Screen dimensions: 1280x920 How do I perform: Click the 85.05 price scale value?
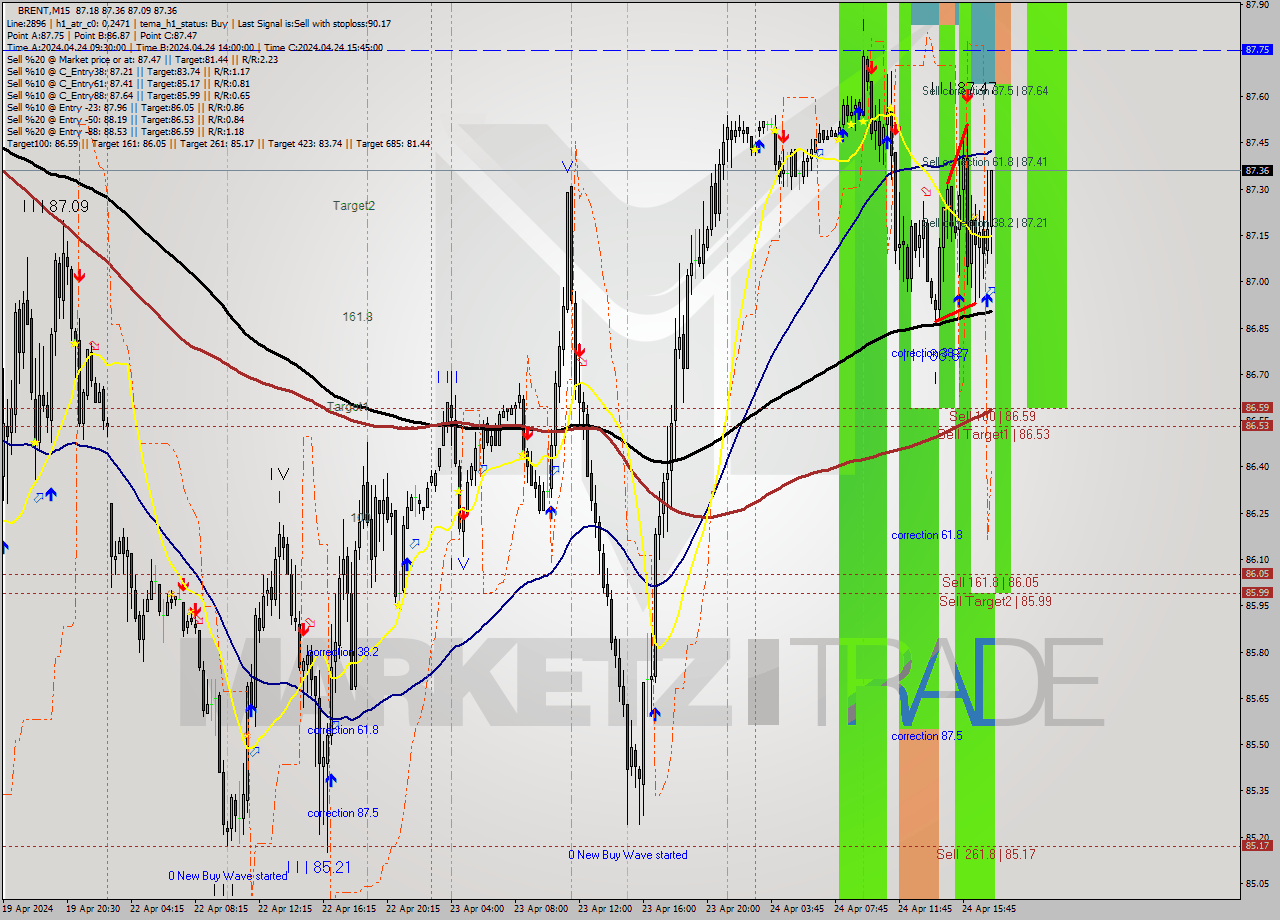coord(1257,883)
